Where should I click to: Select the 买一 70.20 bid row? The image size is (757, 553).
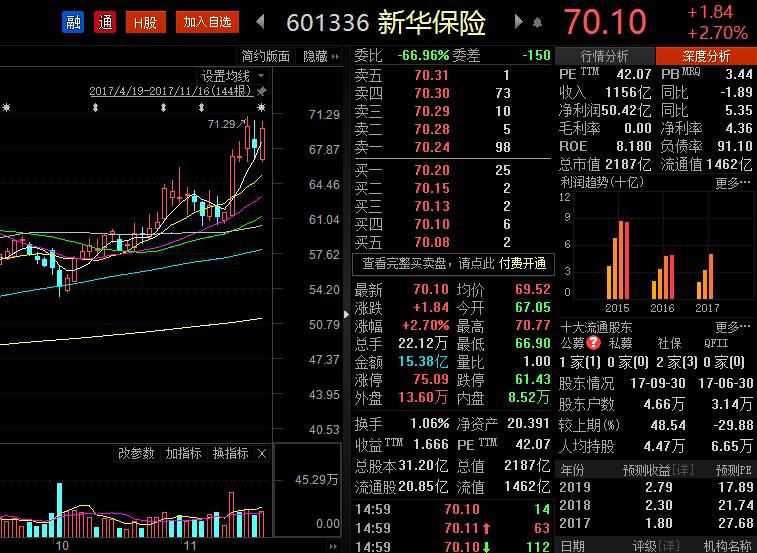(453, 170)
